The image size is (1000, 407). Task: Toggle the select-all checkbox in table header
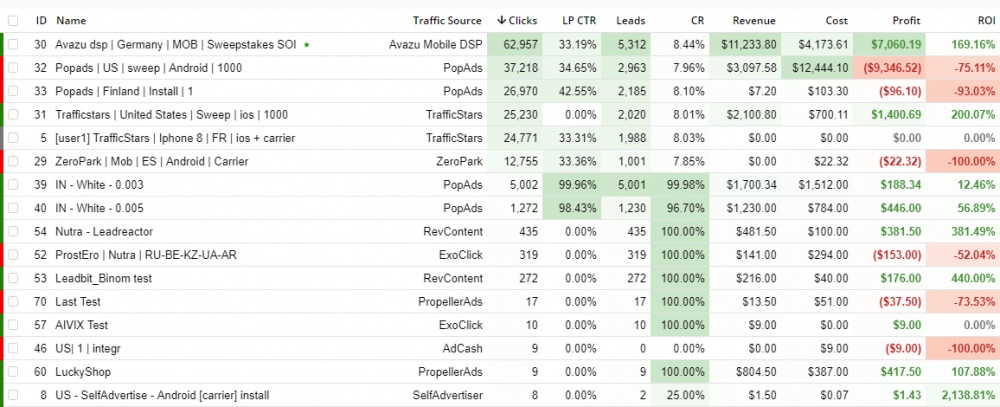[13, 20]
